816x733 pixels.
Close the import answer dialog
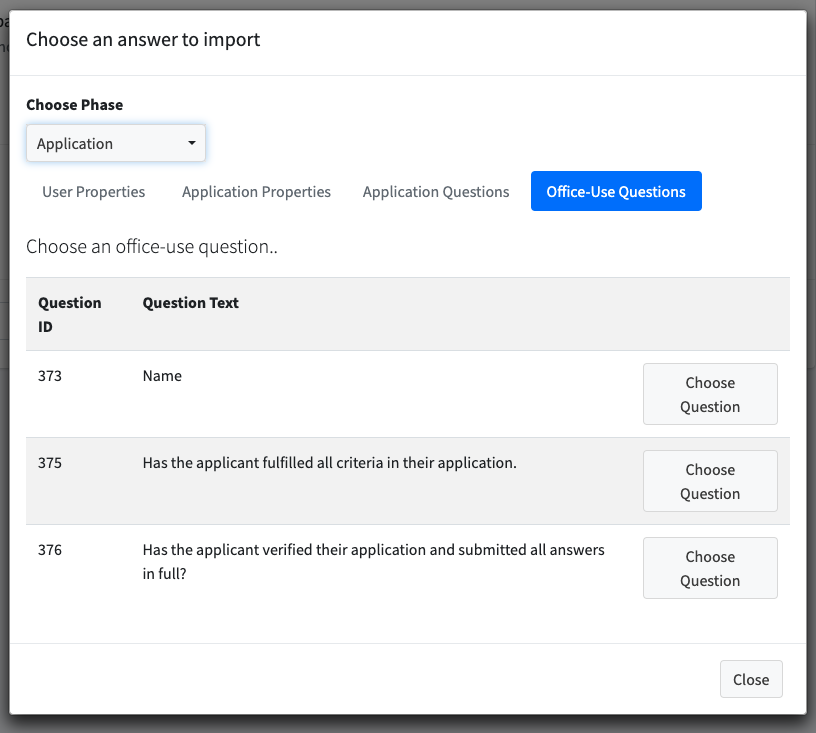751,679
